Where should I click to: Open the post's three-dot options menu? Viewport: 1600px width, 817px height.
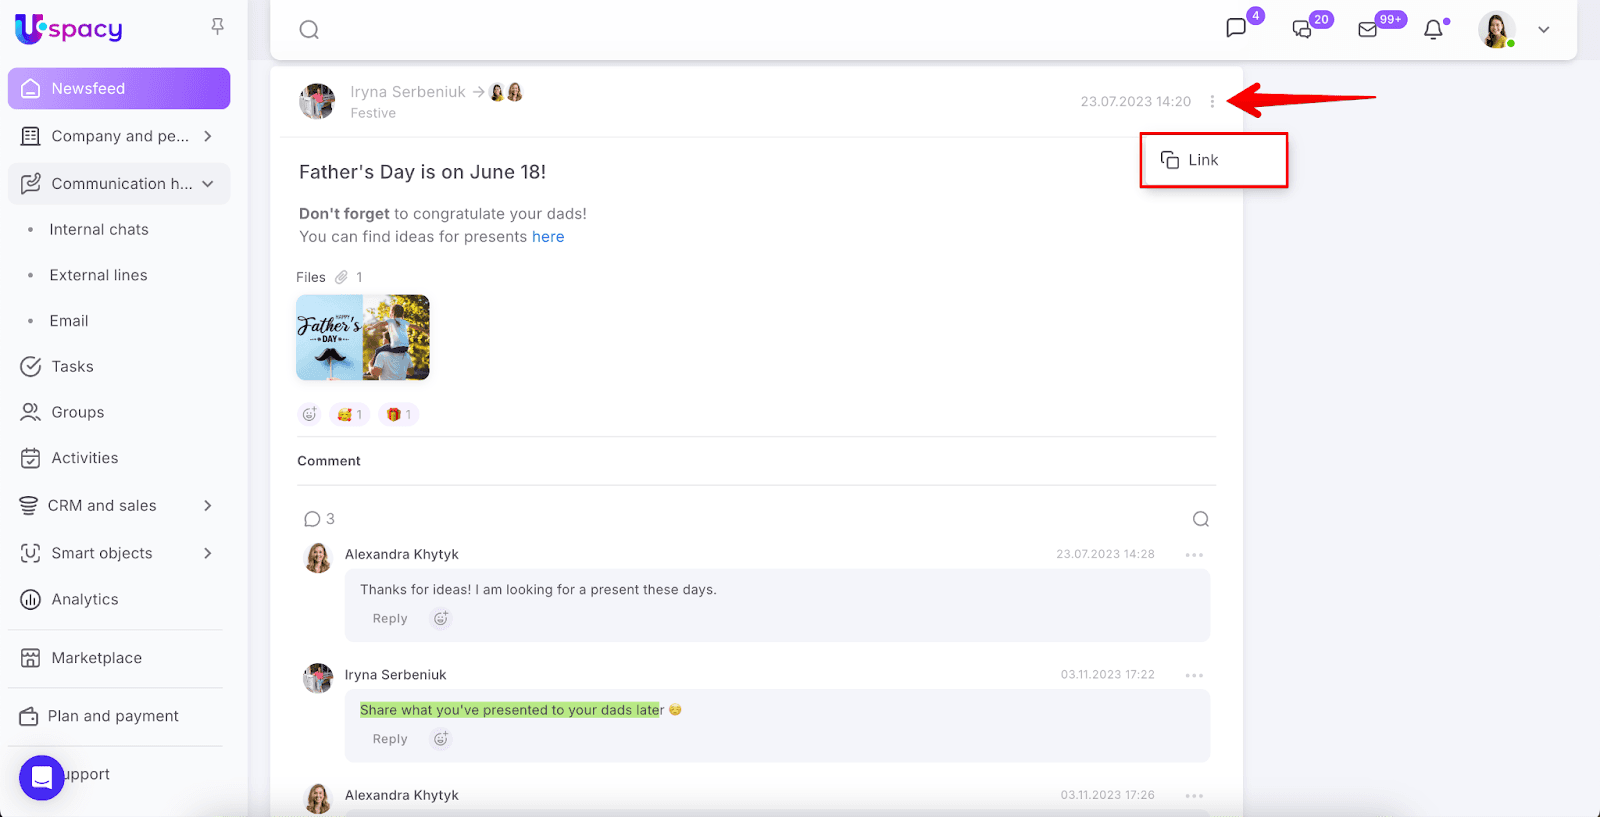[x=1212, y=101]
